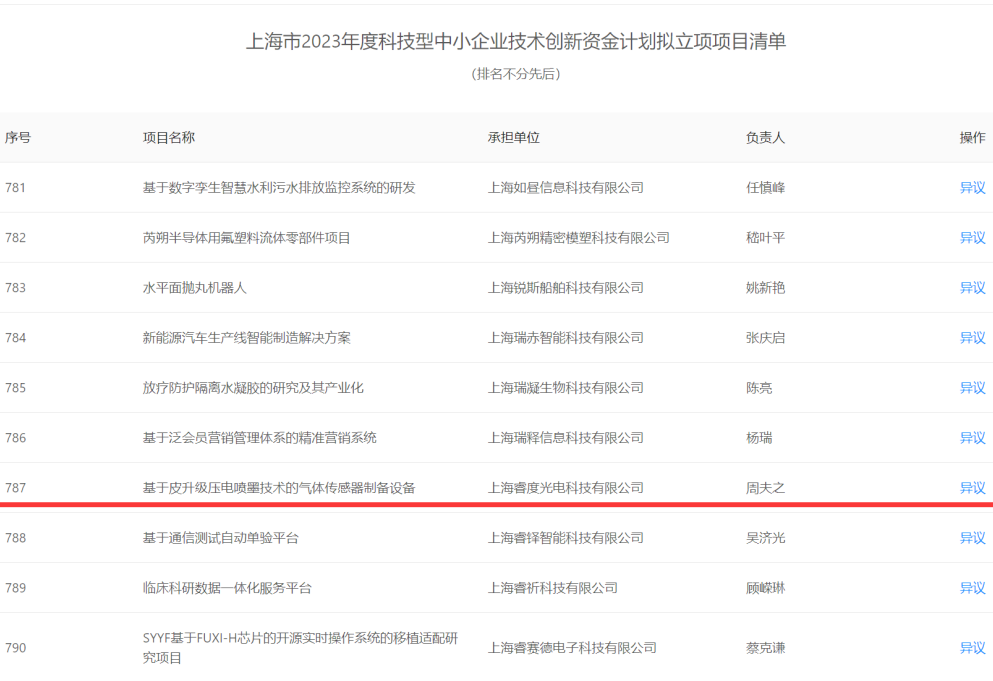Image resolution: width=993 pixels, height=681 pixels.
Task: Select project 基于泛会员营销管理体系的精准营销系统
Action: coord(260,438)
